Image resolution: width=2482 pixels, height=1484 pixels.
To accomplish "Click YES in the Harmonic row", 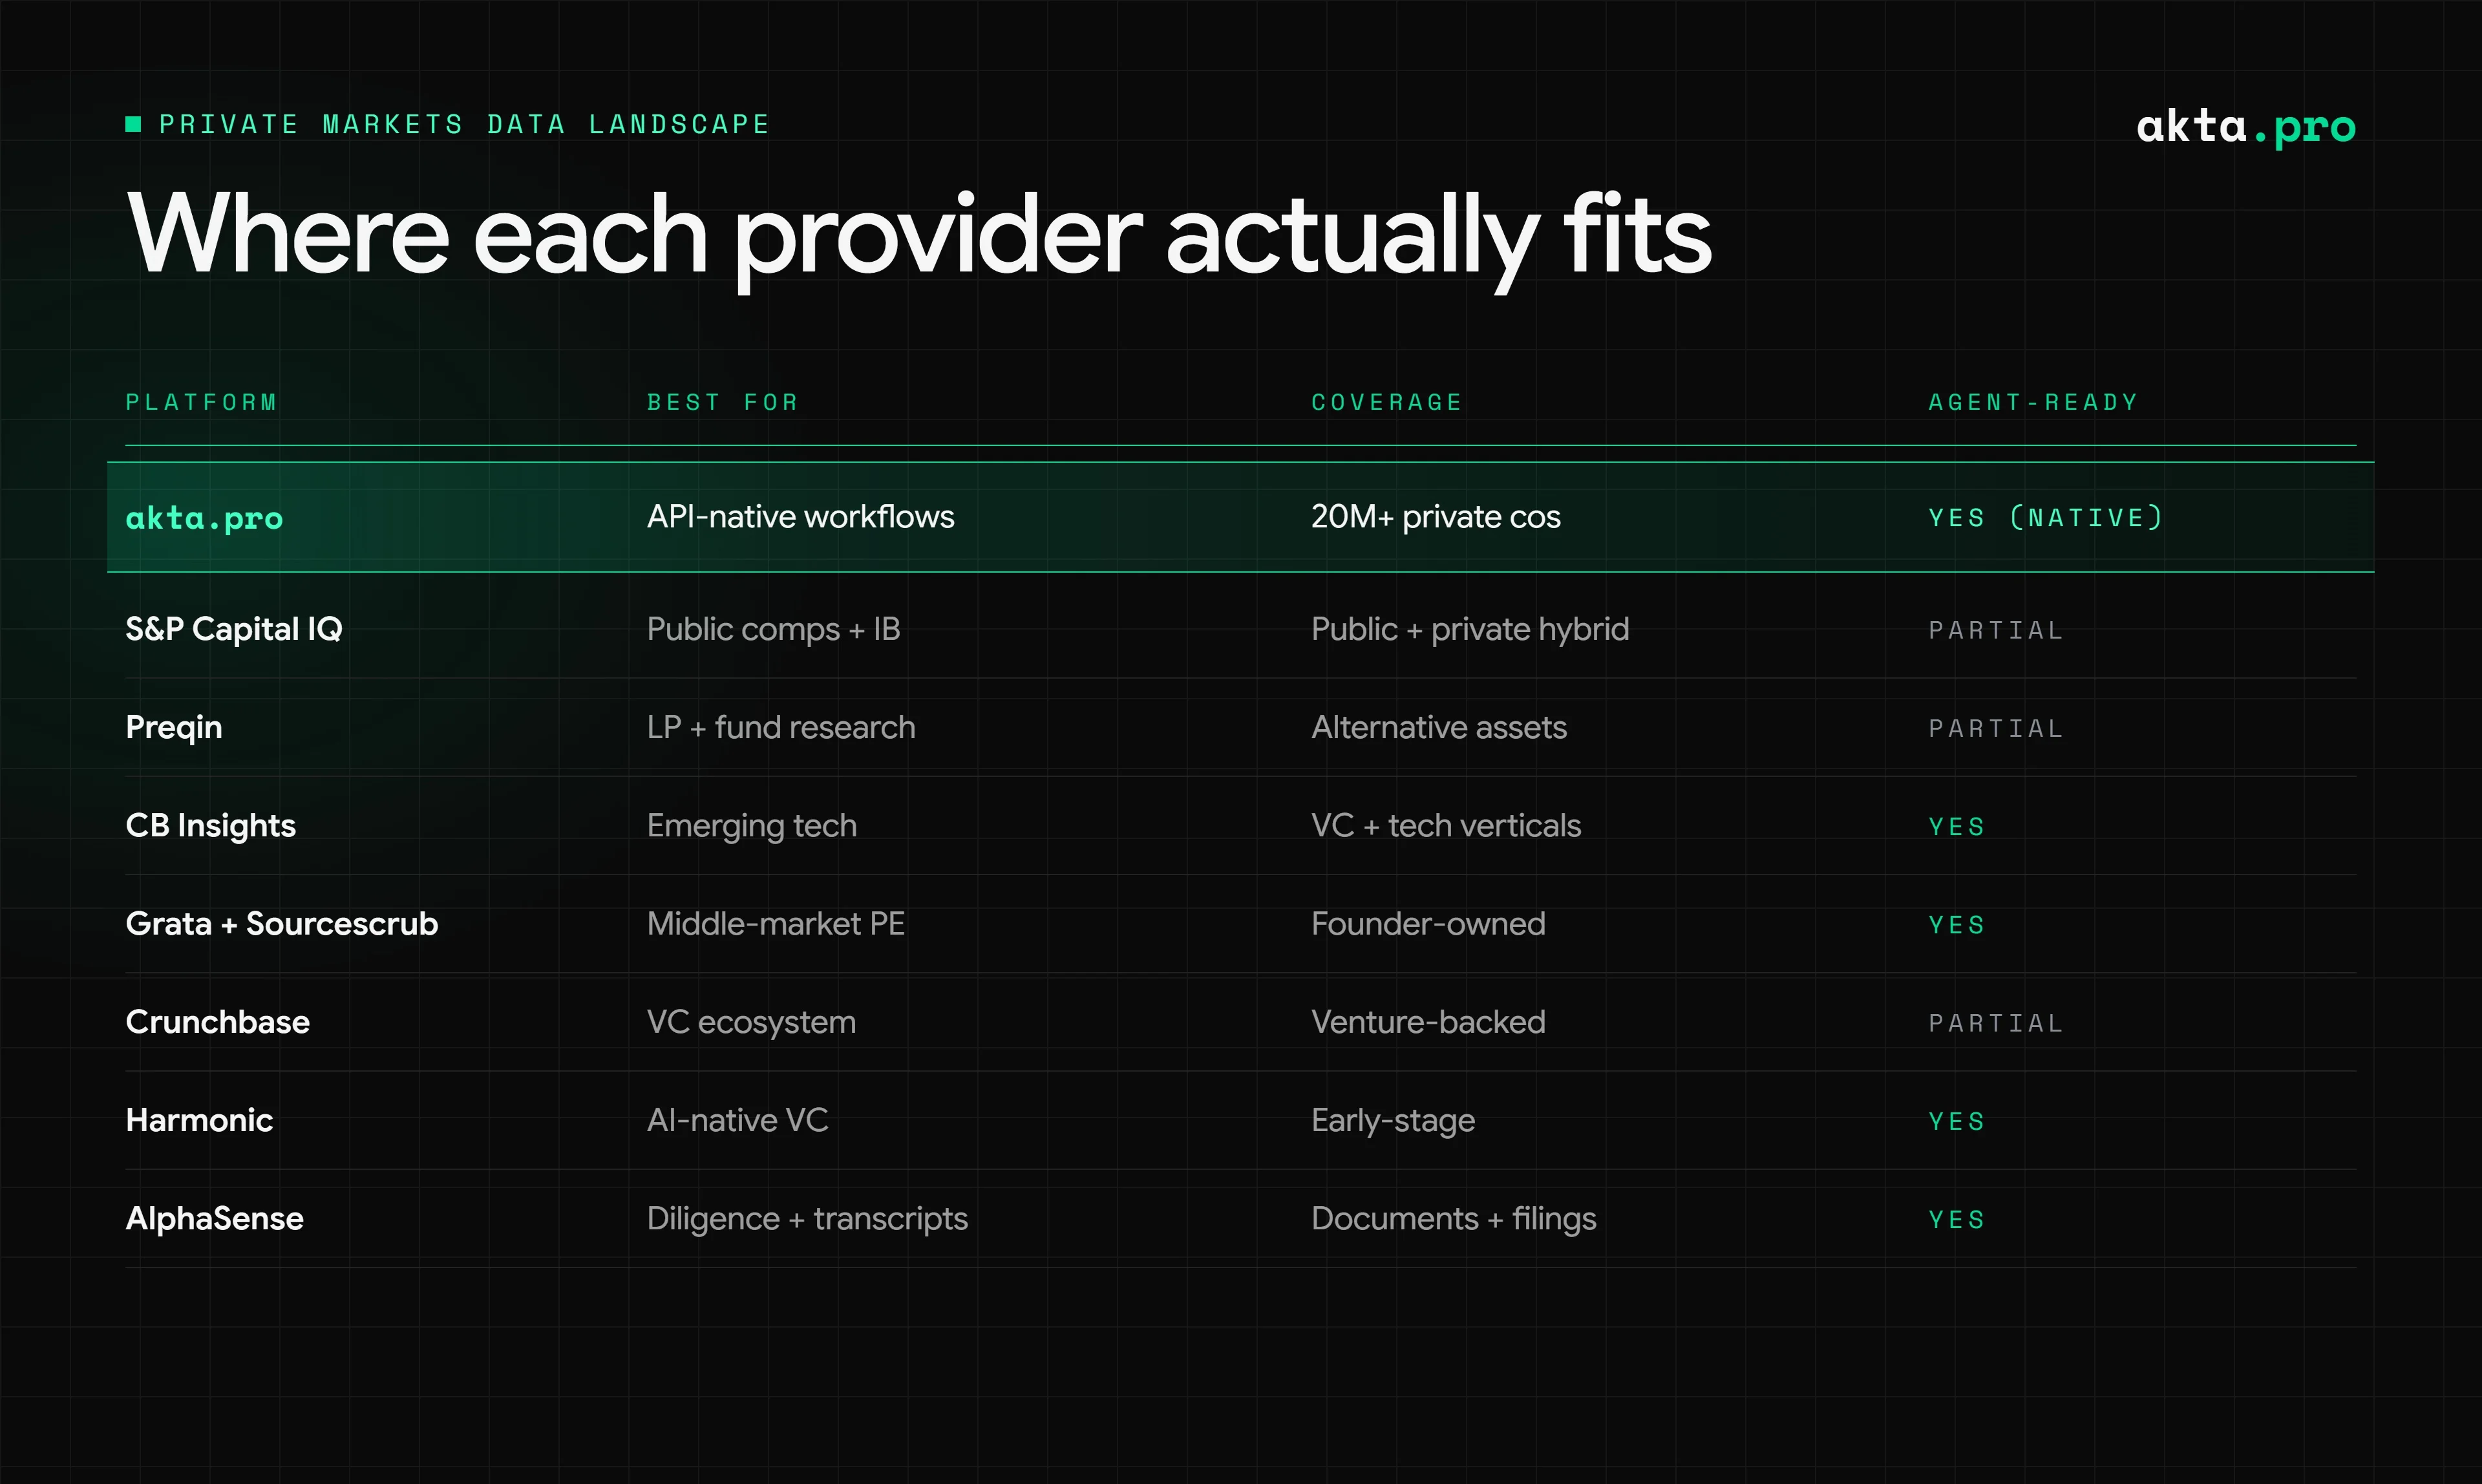I will tap(1957, 1122).
